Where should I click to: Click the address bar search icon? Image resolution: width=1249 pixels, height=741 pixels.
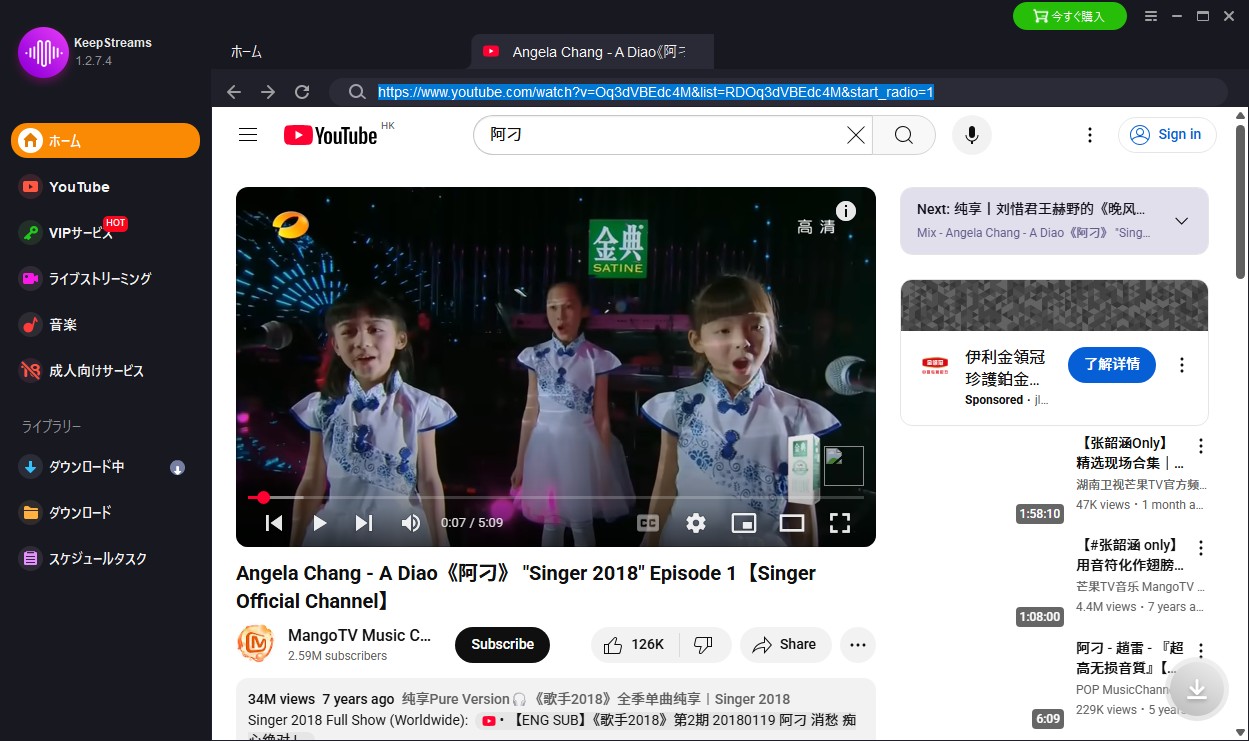tap(356, 92)
